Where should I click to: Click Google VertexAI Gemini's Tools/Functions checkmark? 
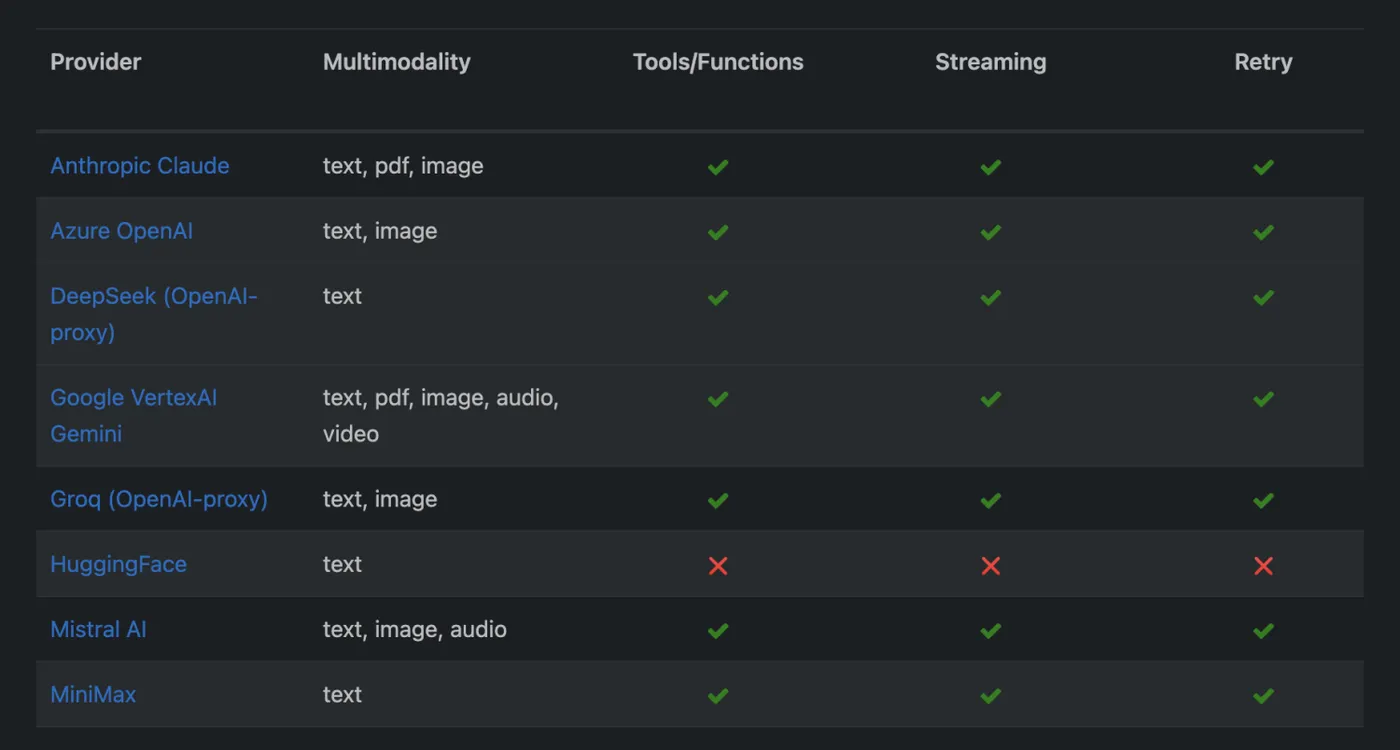pyautogui.click(x=718, y=399)
